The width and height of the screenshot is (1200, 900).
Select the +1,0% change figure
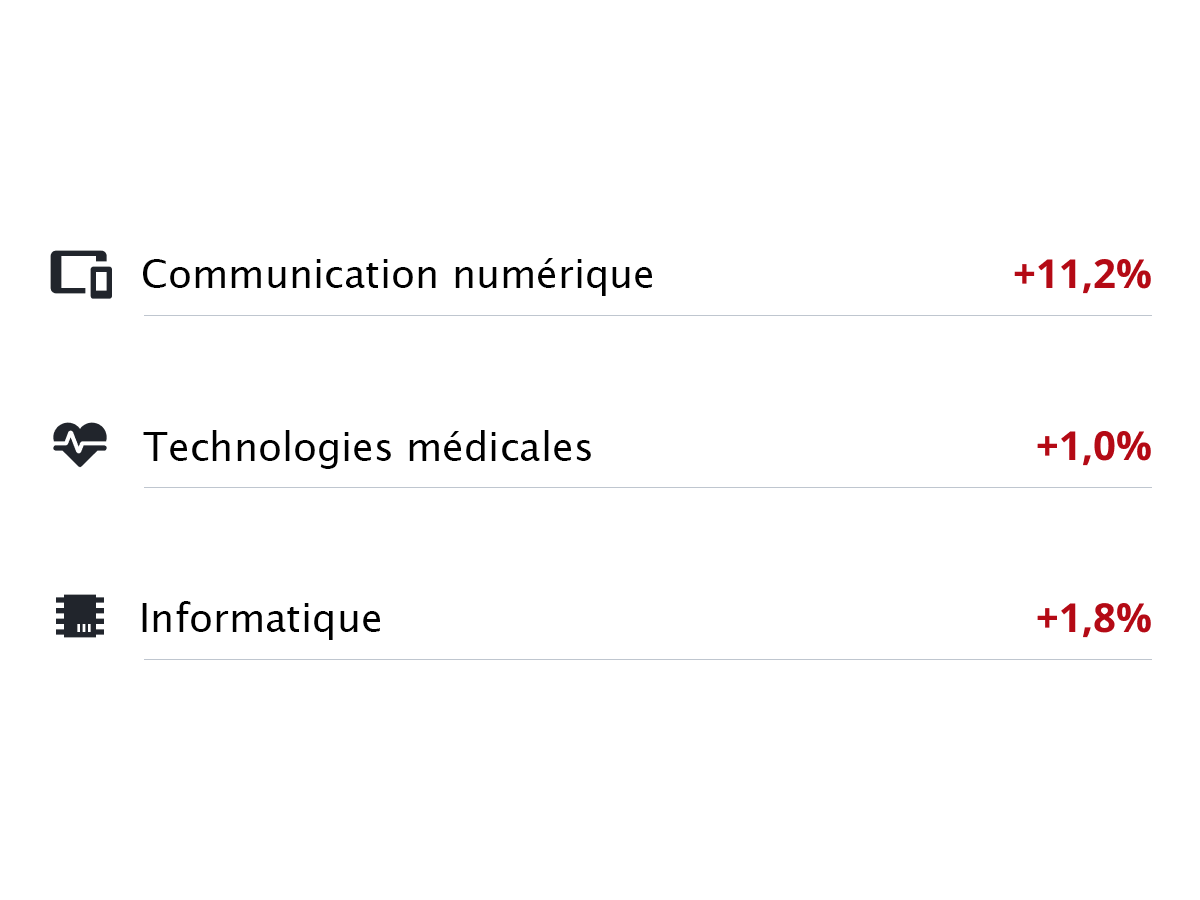1093,446
